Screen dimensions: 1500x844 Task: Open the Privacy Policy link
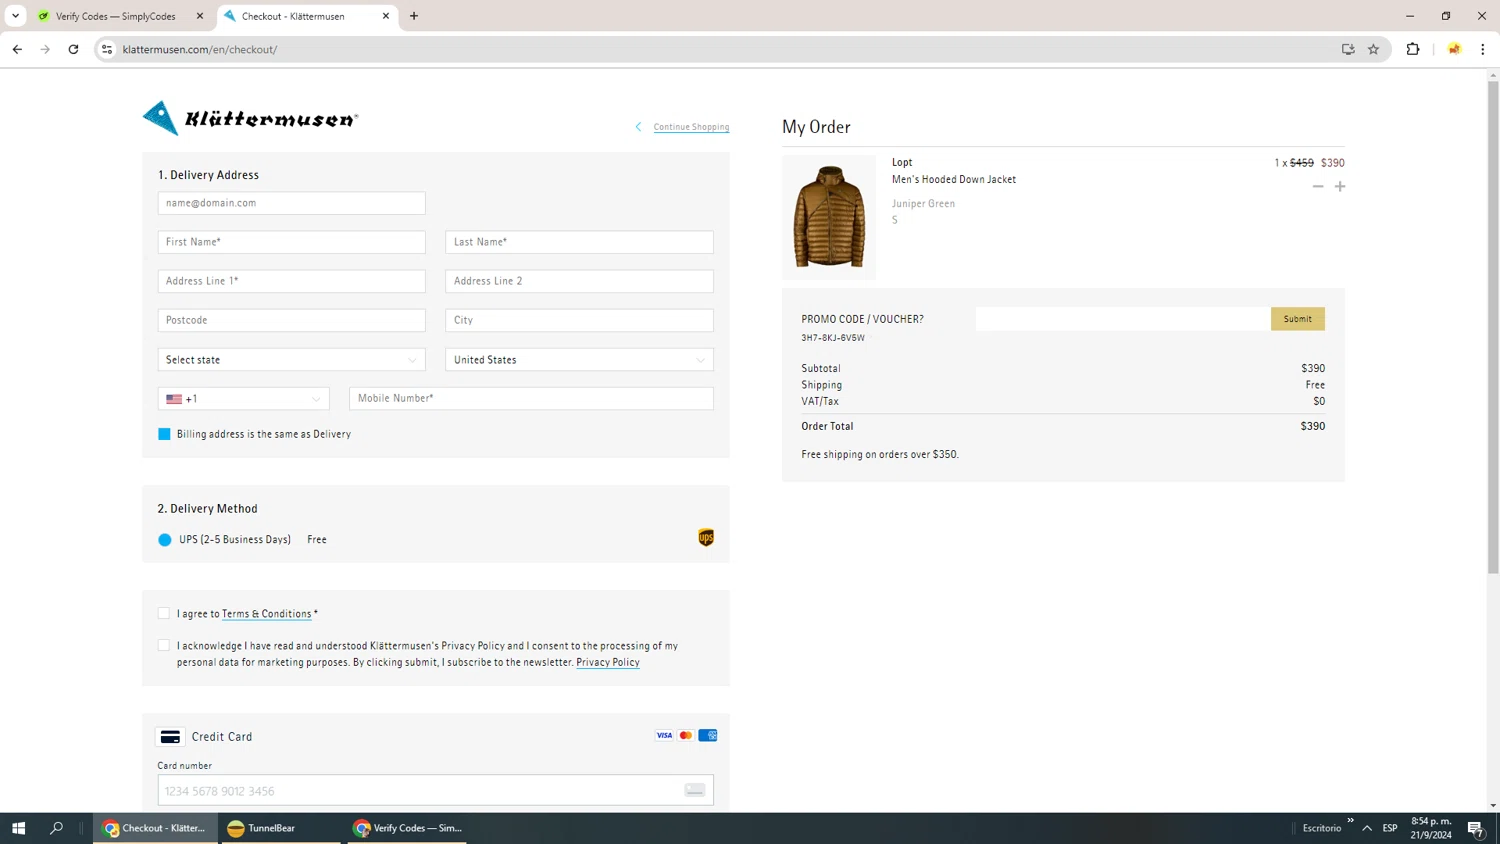point(607,662)
